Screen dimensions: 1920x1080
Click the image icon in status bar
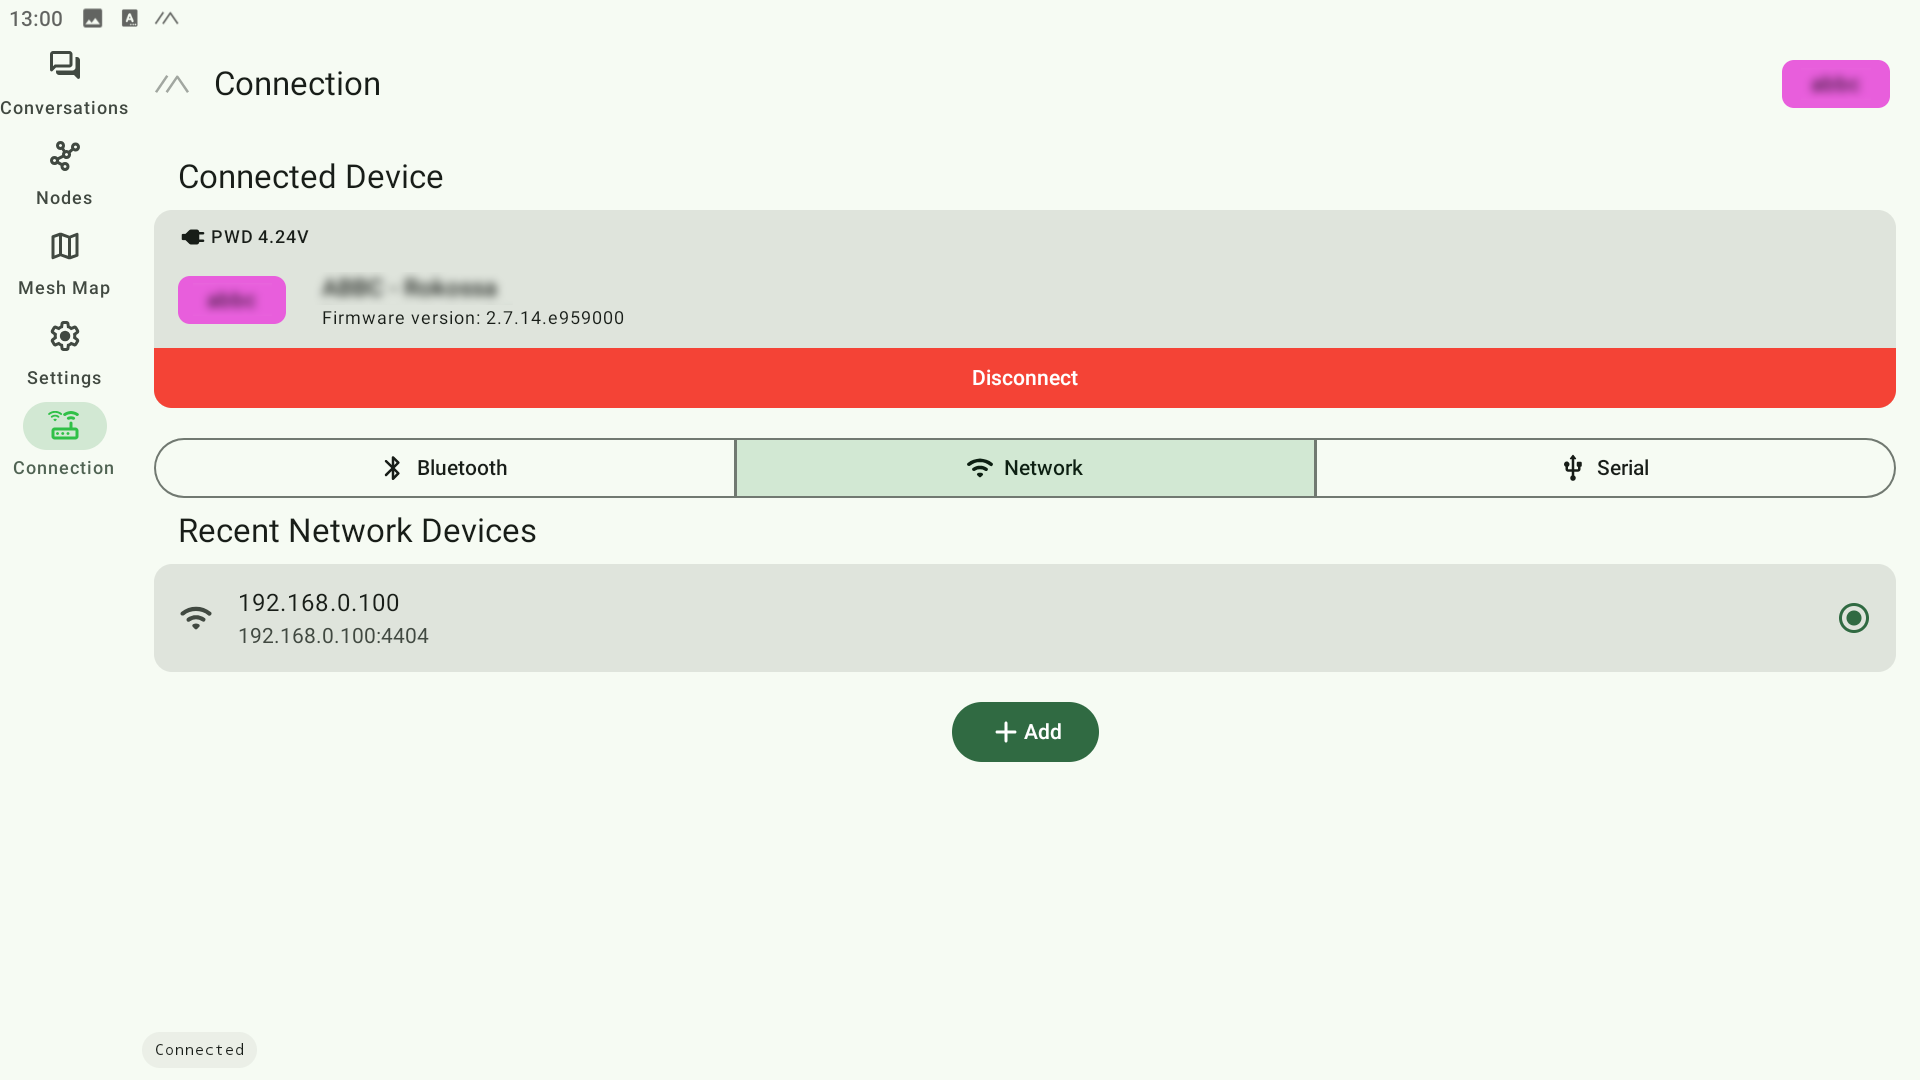coord(93,18)
